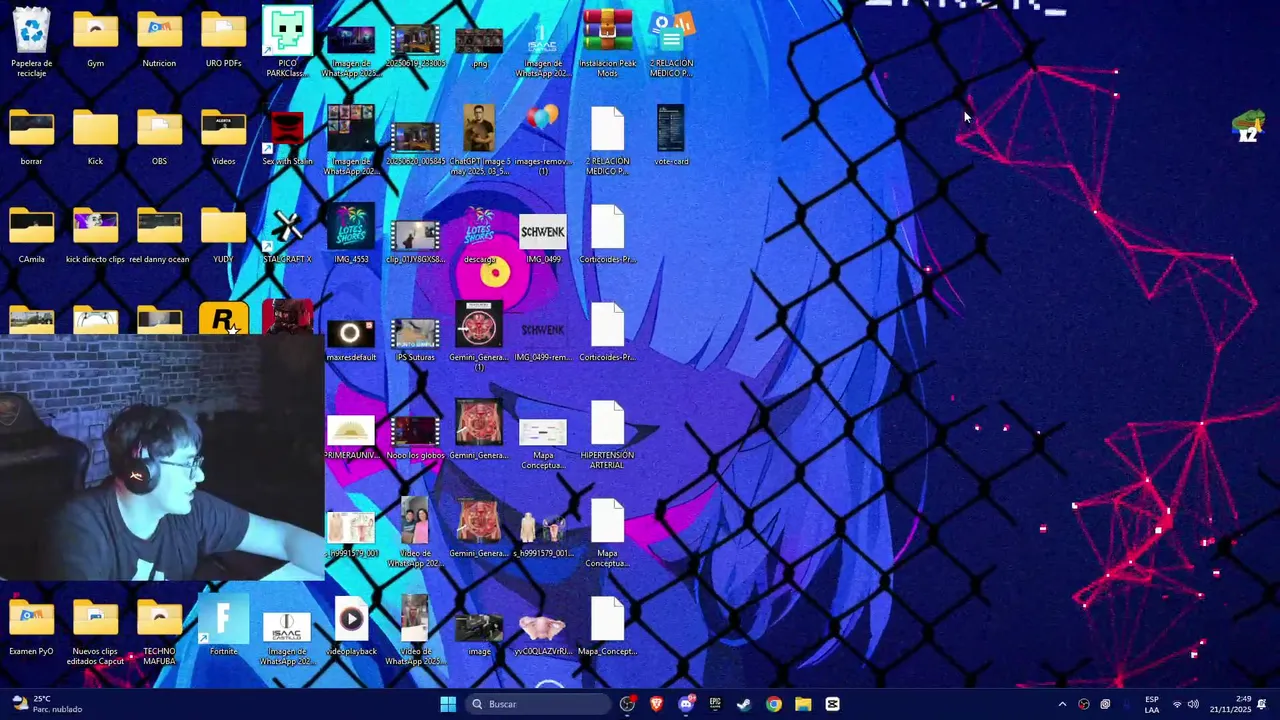Viewport: 1280px width, 720px height.
Task: Click the Windows Start button
Action: tap(448, 704)
